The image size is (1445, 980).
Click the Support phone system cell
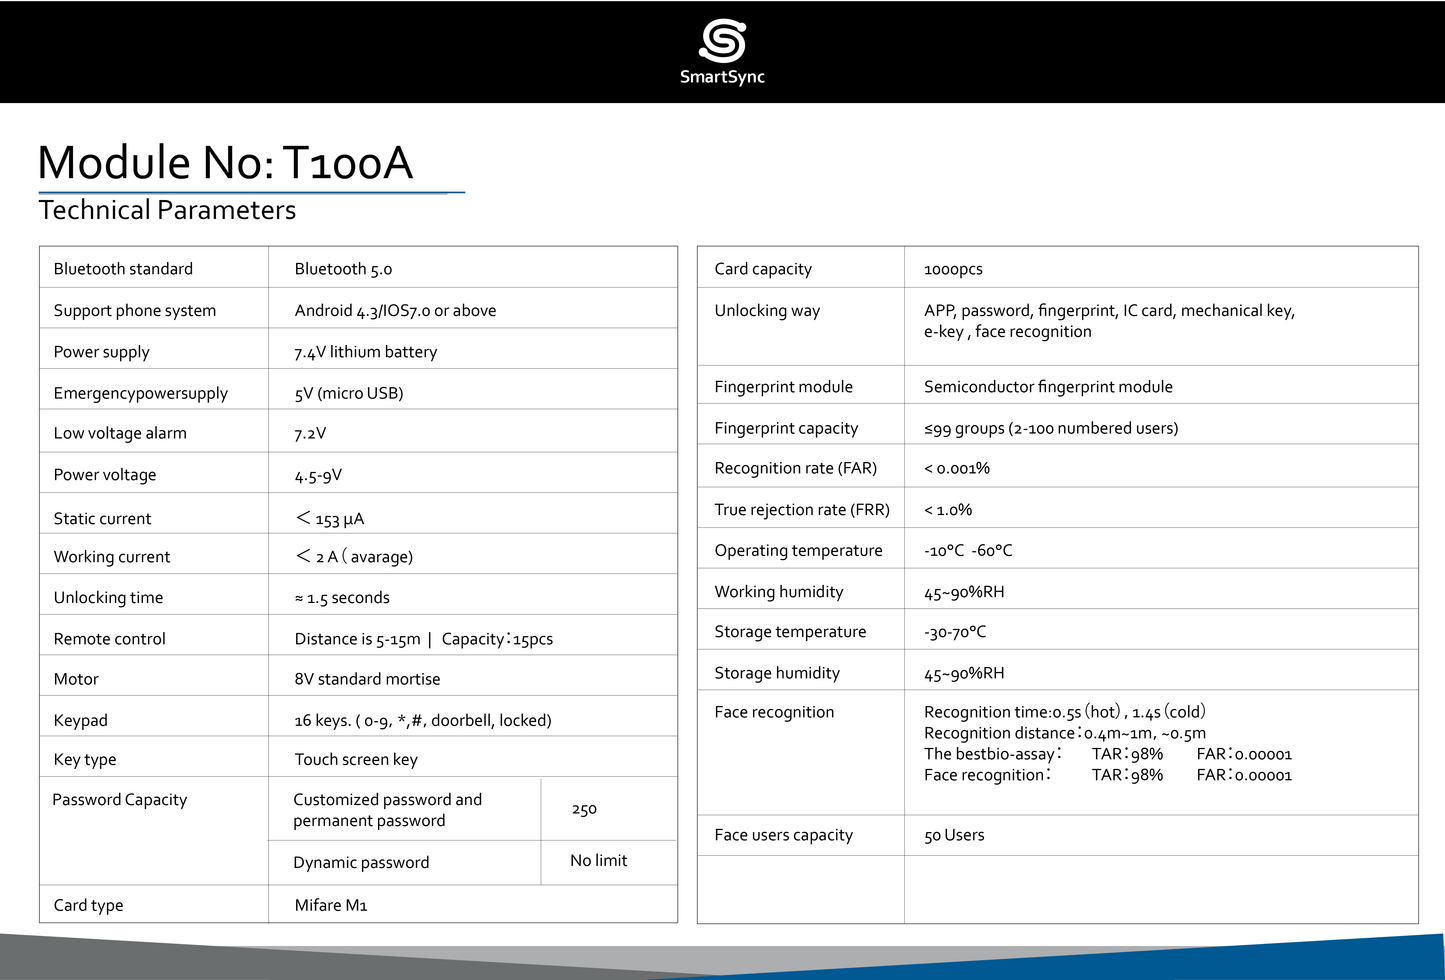(x=135, y=310)
